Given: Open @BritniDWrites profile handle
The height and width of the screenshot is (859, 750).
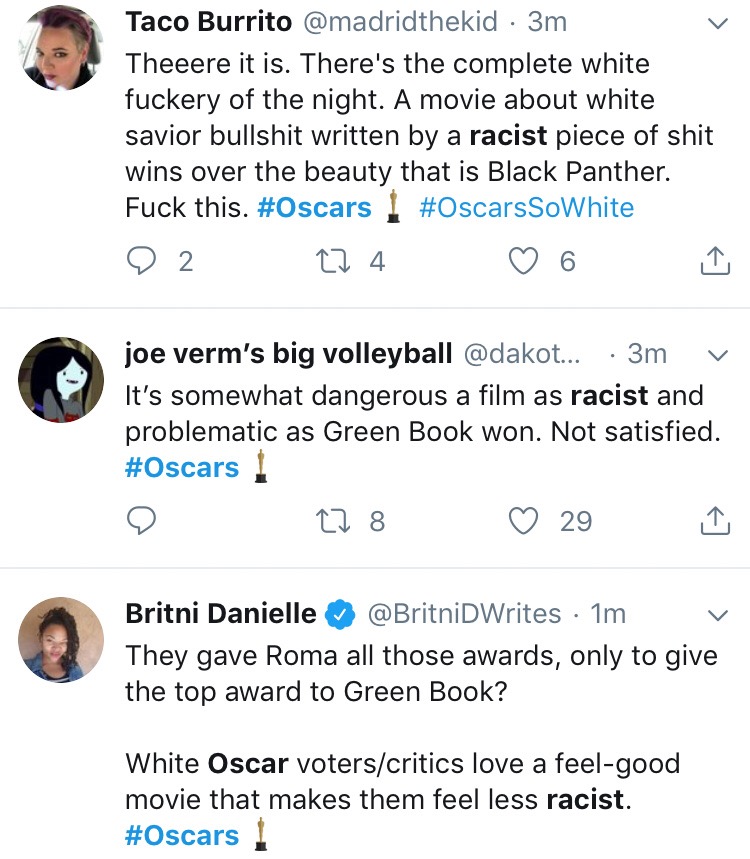Looking at the screenshot, I should 464,614.
